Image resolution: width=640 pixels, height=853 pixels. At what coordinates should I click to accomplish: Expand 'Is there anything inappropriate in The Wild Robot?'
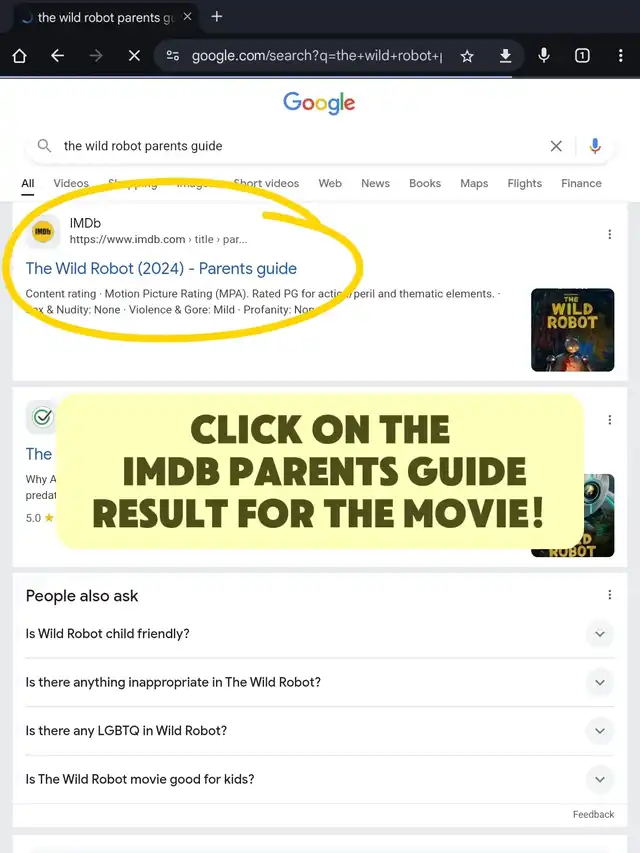click(x=320, y=682)
